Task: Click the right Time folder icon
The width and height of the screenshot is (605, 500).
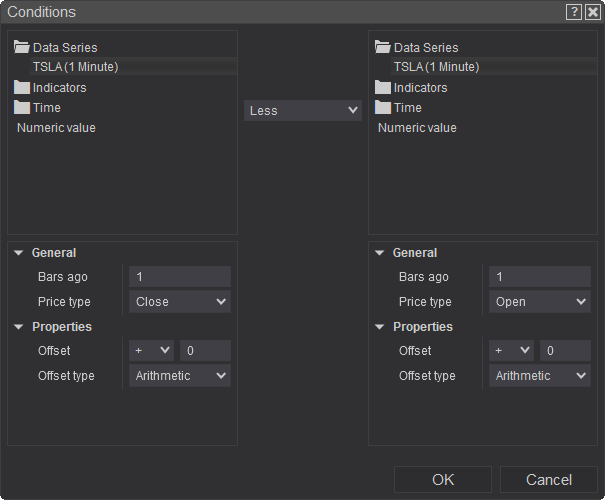Action: click(382, 107)
